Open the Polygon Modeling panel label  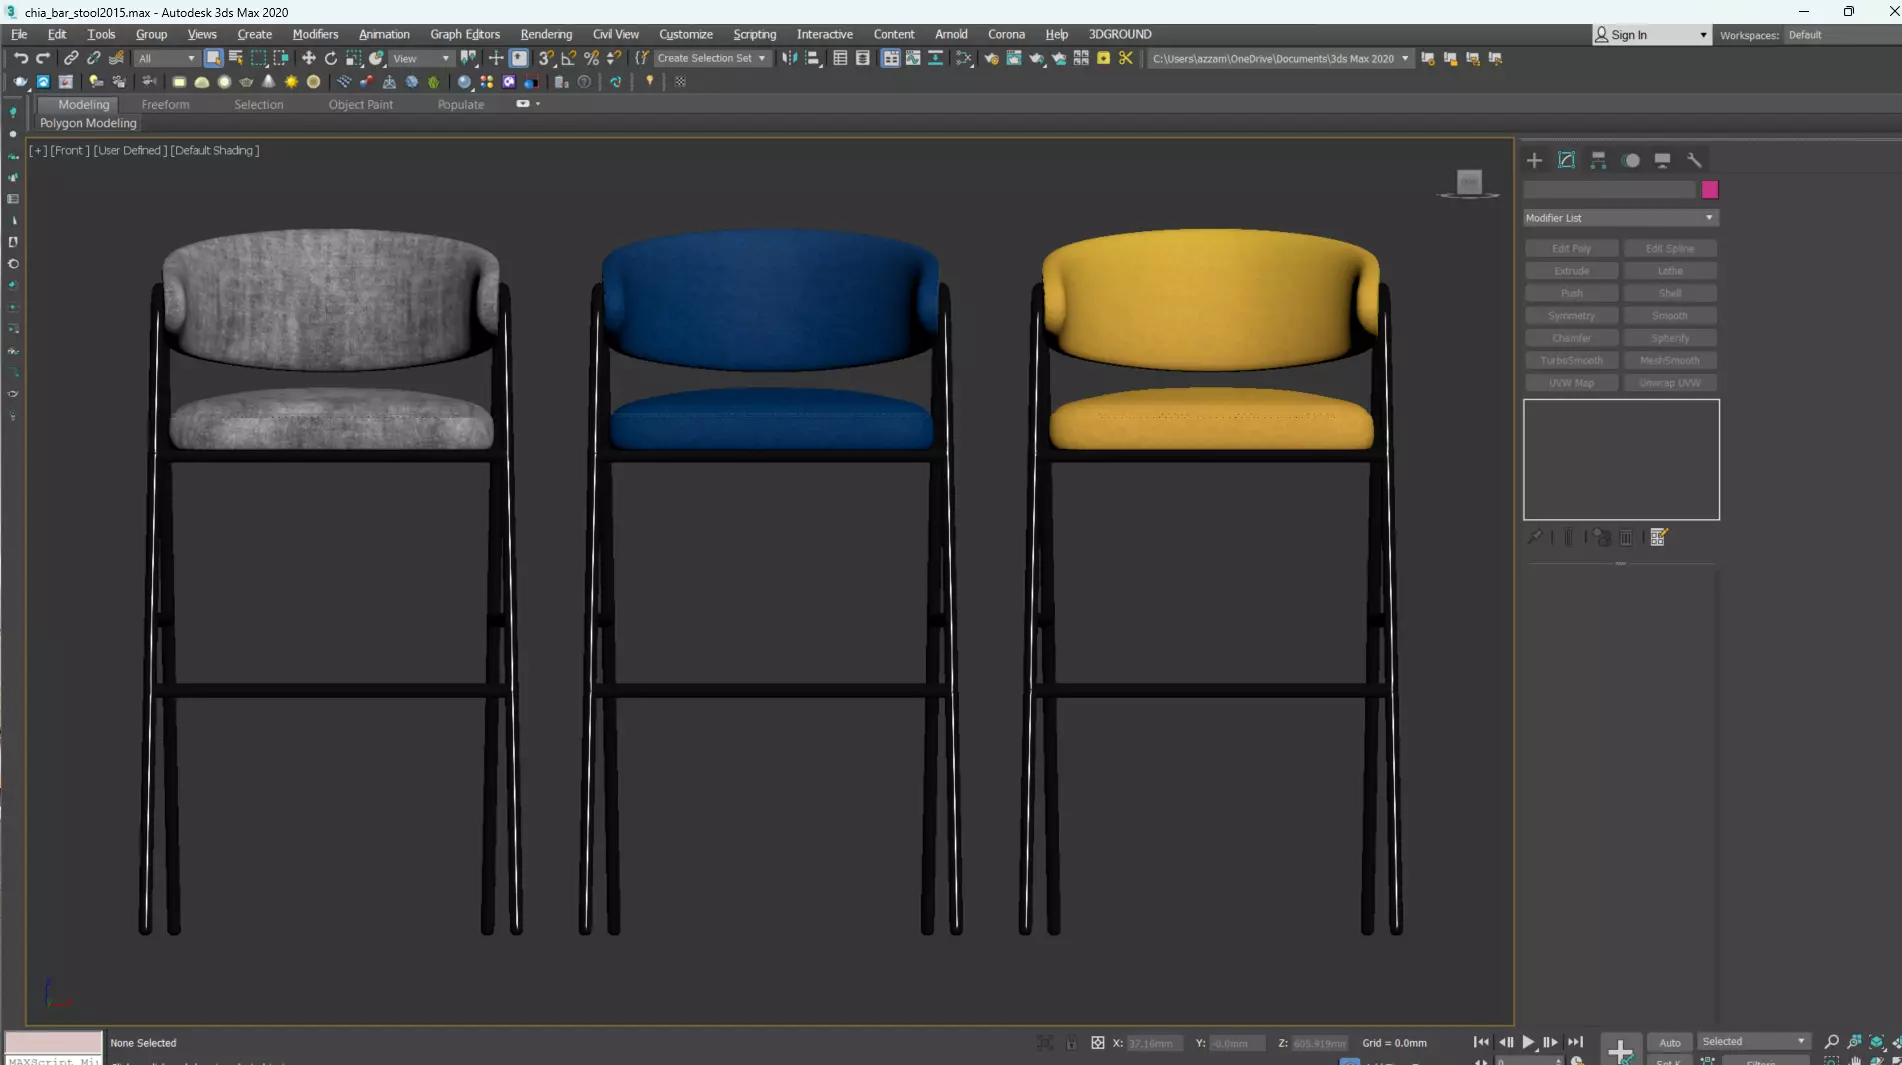(x=88, y=123)
